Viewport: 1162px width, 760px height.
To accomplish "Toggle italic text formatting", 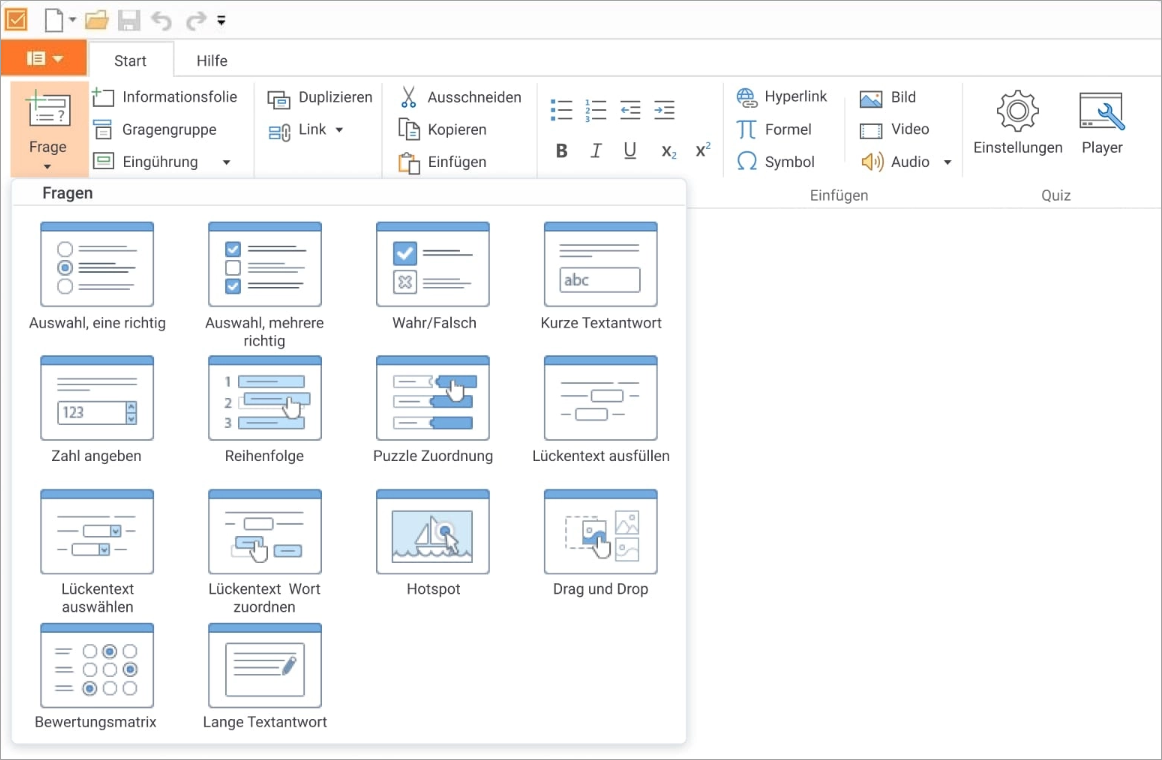I will pos(596,151).
